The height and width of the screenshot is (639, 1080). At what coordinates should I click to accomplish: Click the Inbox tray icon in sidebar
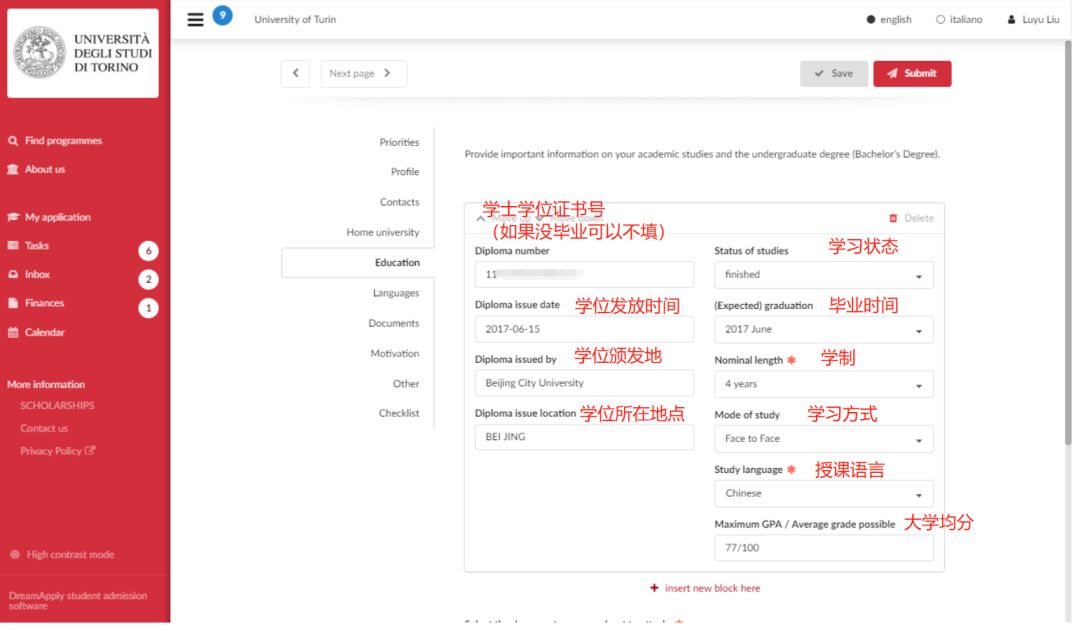click(13, 274)
